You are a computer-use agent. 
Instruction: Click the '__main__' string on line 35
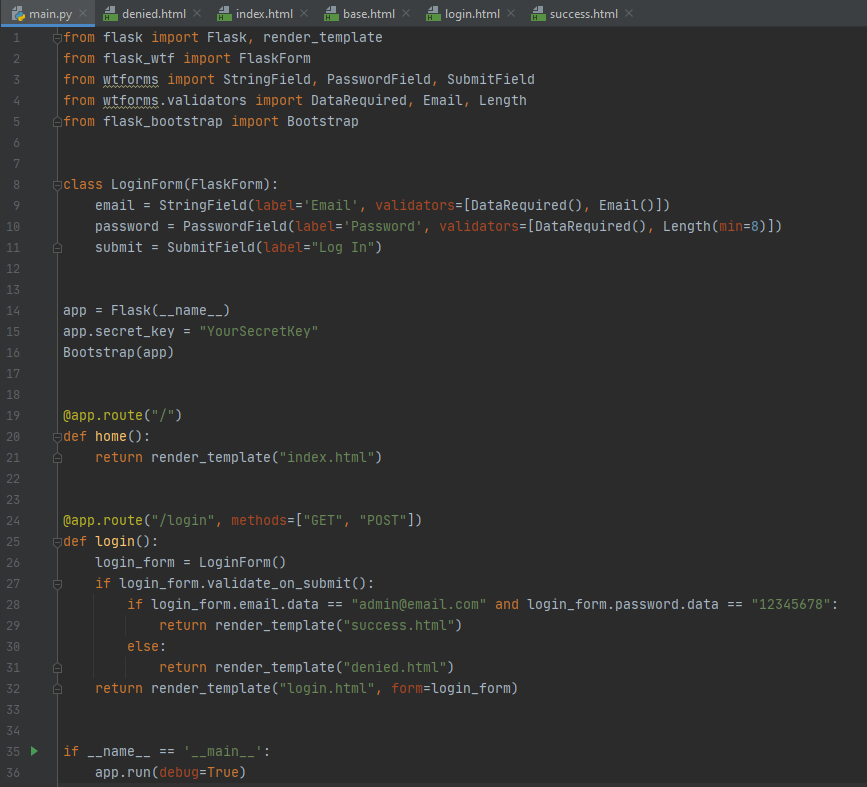223,752
